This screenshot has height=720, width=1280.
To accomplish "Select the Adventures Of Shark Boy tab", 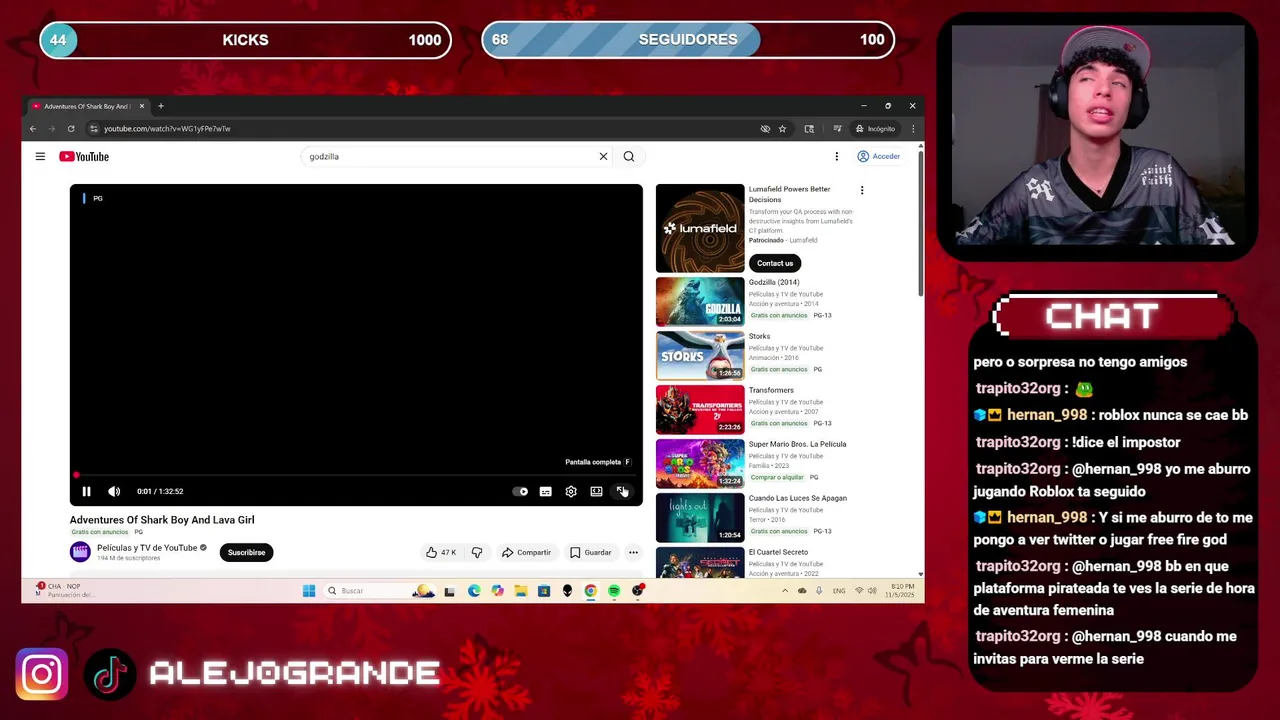I will [87, 106].
